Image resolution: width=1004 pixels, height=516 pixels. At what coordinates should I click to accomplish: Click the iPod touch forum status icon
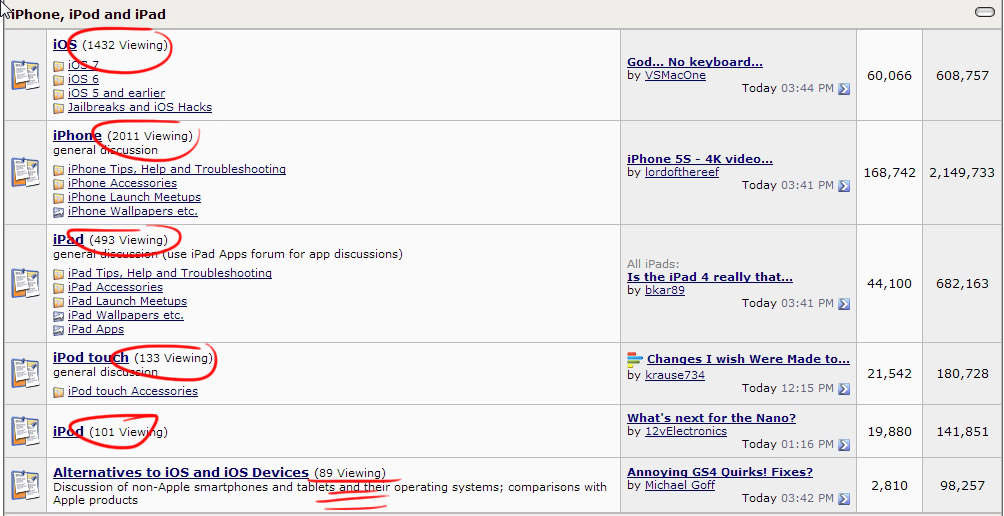pyautogui.click(x=26, y=373)
